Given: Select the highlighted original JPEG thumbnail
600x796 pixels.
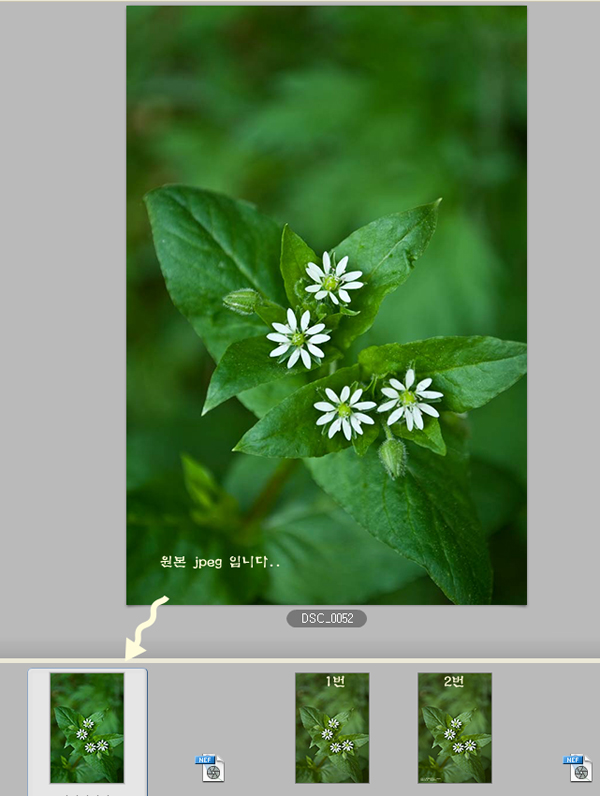Looking at the screenshot, I should click(87, 727).
